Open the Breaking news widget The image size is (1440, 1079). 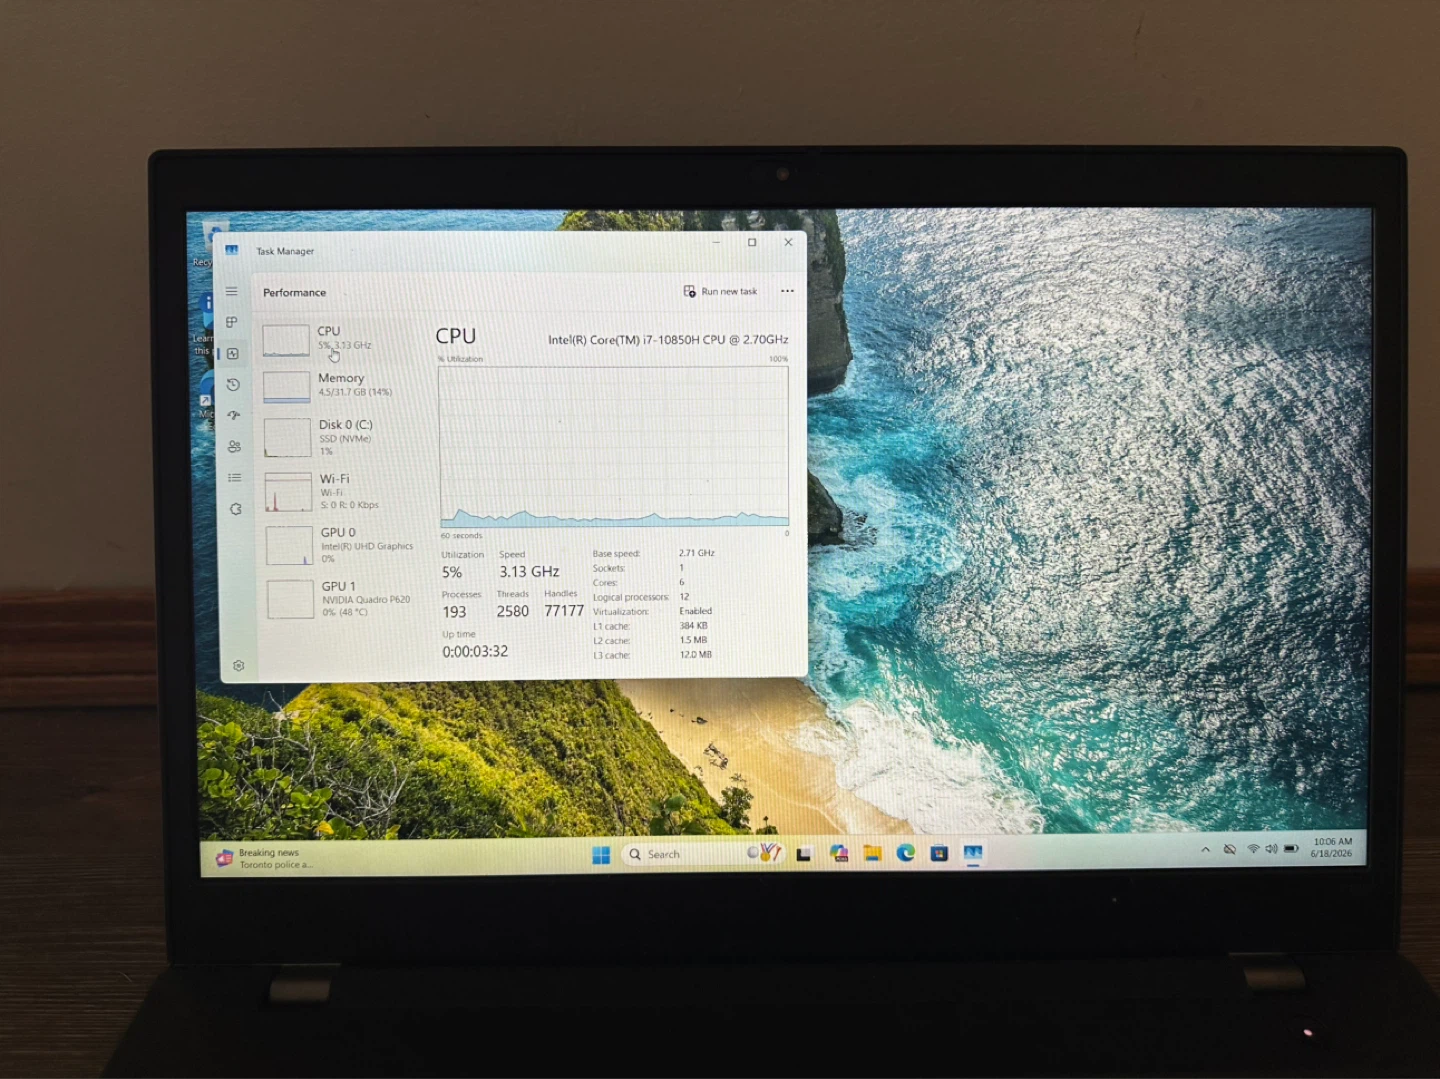pos(265,858)
